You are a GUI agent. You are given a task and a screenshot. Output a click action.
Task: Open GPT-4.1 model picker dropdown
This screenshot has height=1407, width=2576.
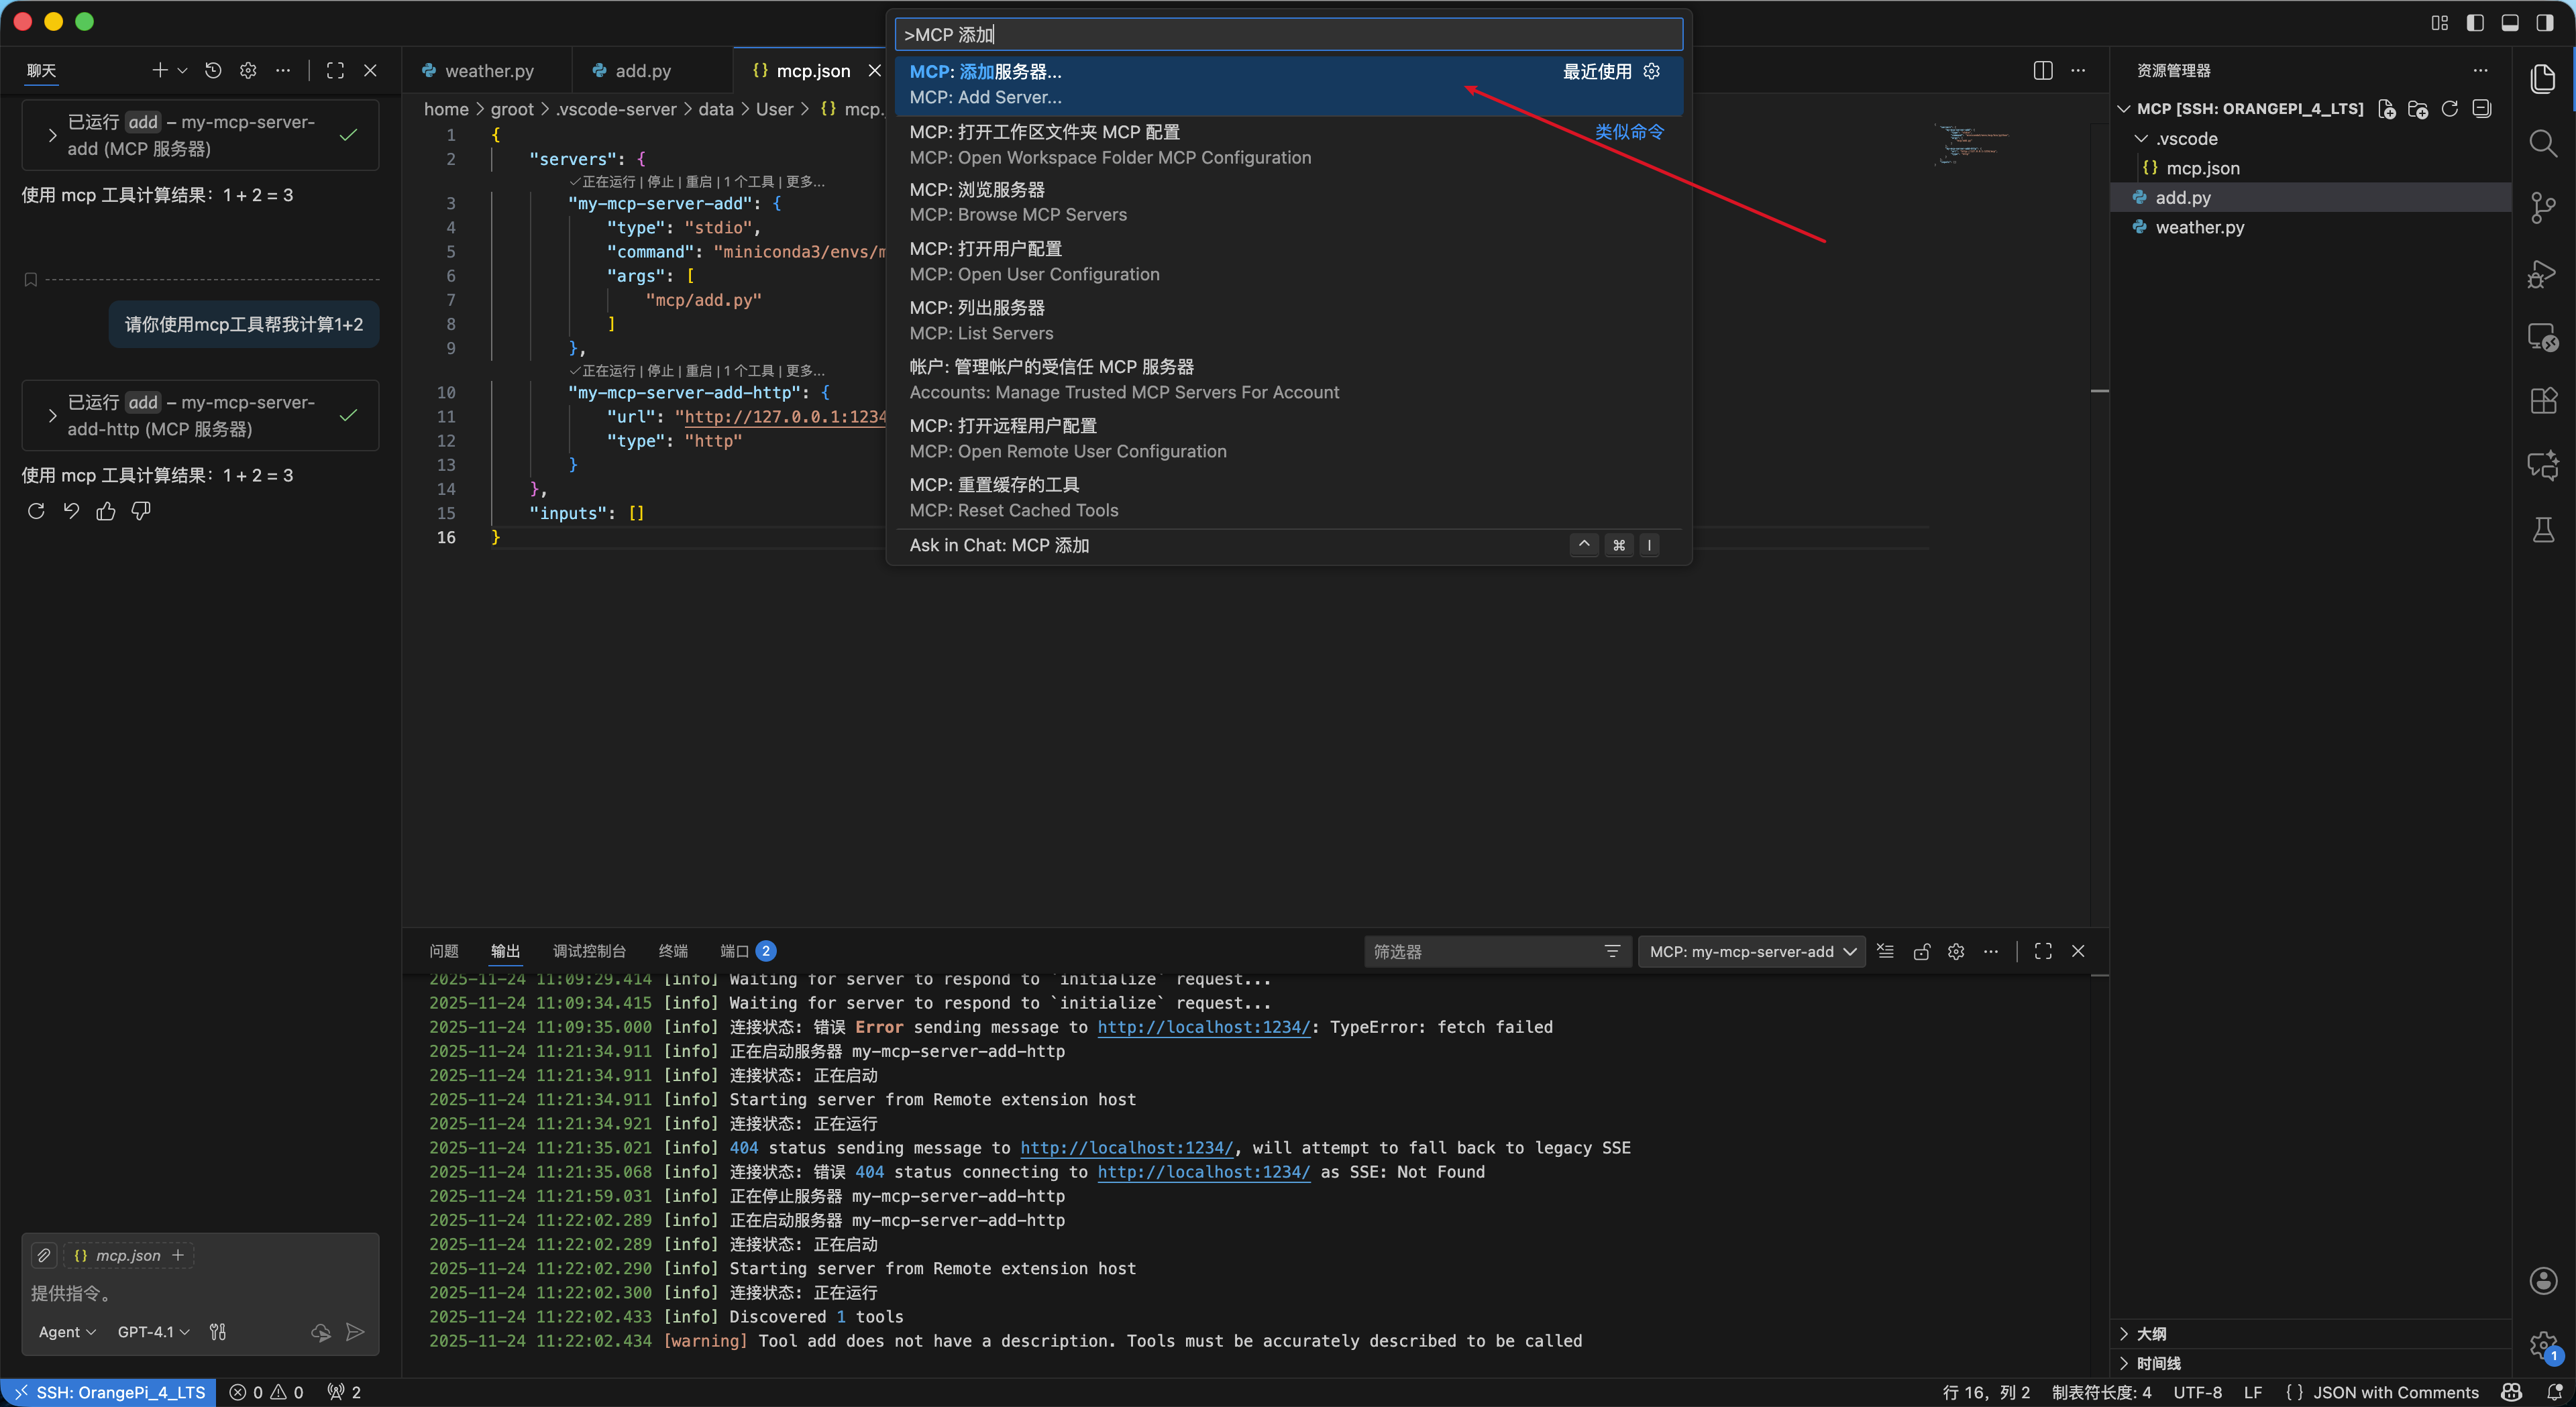[x=153, y=1331]
